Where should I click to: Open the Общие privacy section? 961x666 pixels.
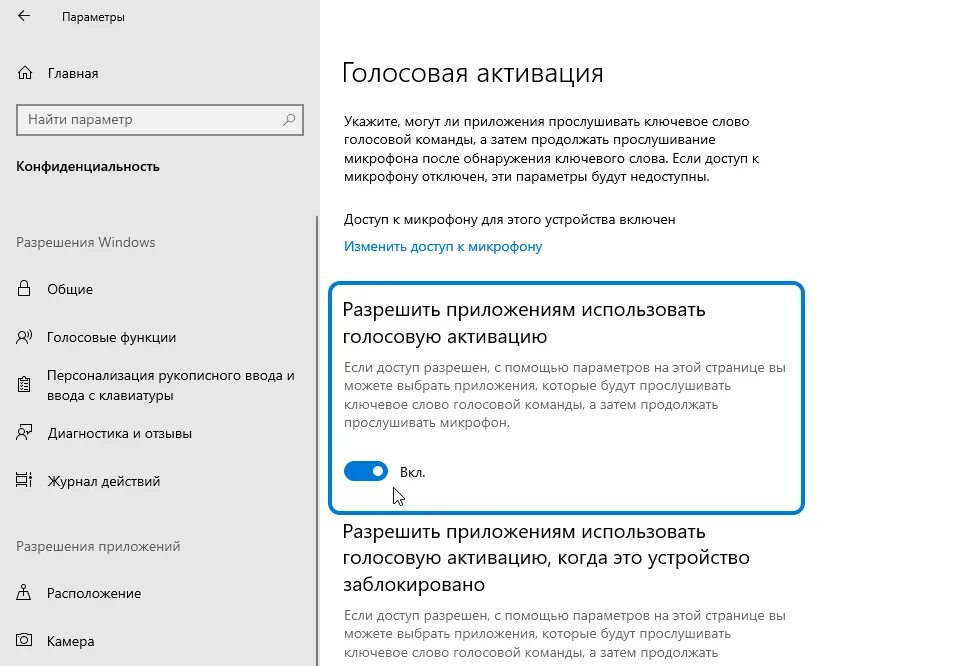point(70,289)
